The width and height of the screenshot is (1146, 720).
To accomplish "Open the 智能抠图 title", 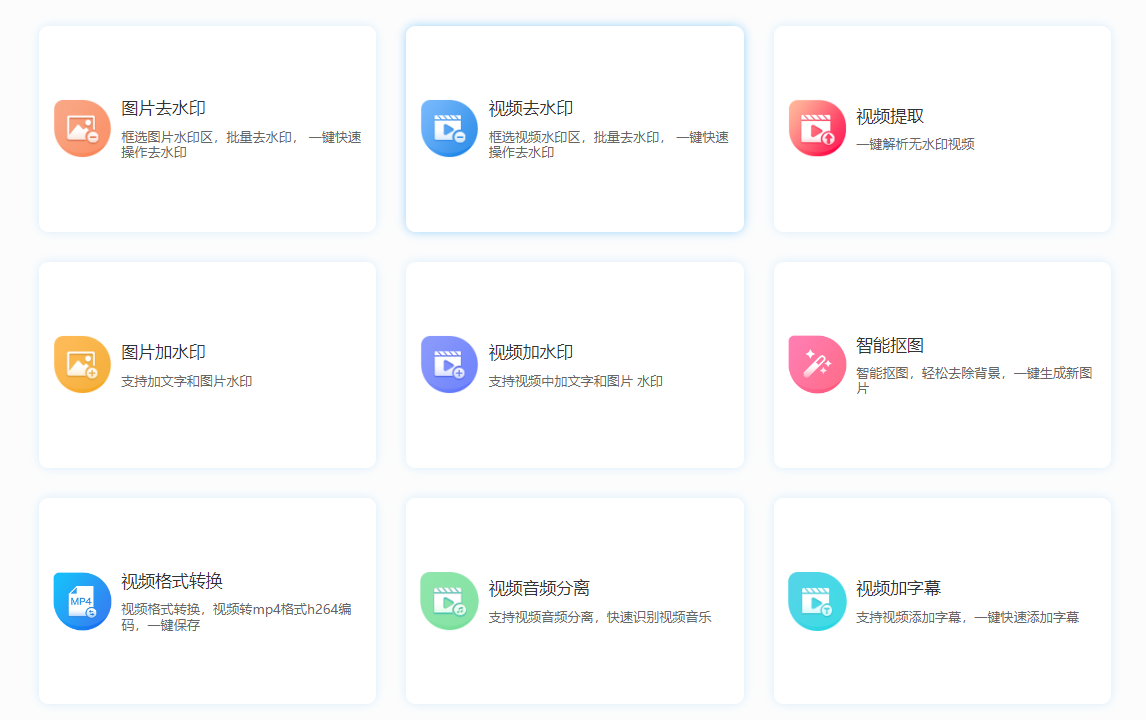I will [890, 345].
